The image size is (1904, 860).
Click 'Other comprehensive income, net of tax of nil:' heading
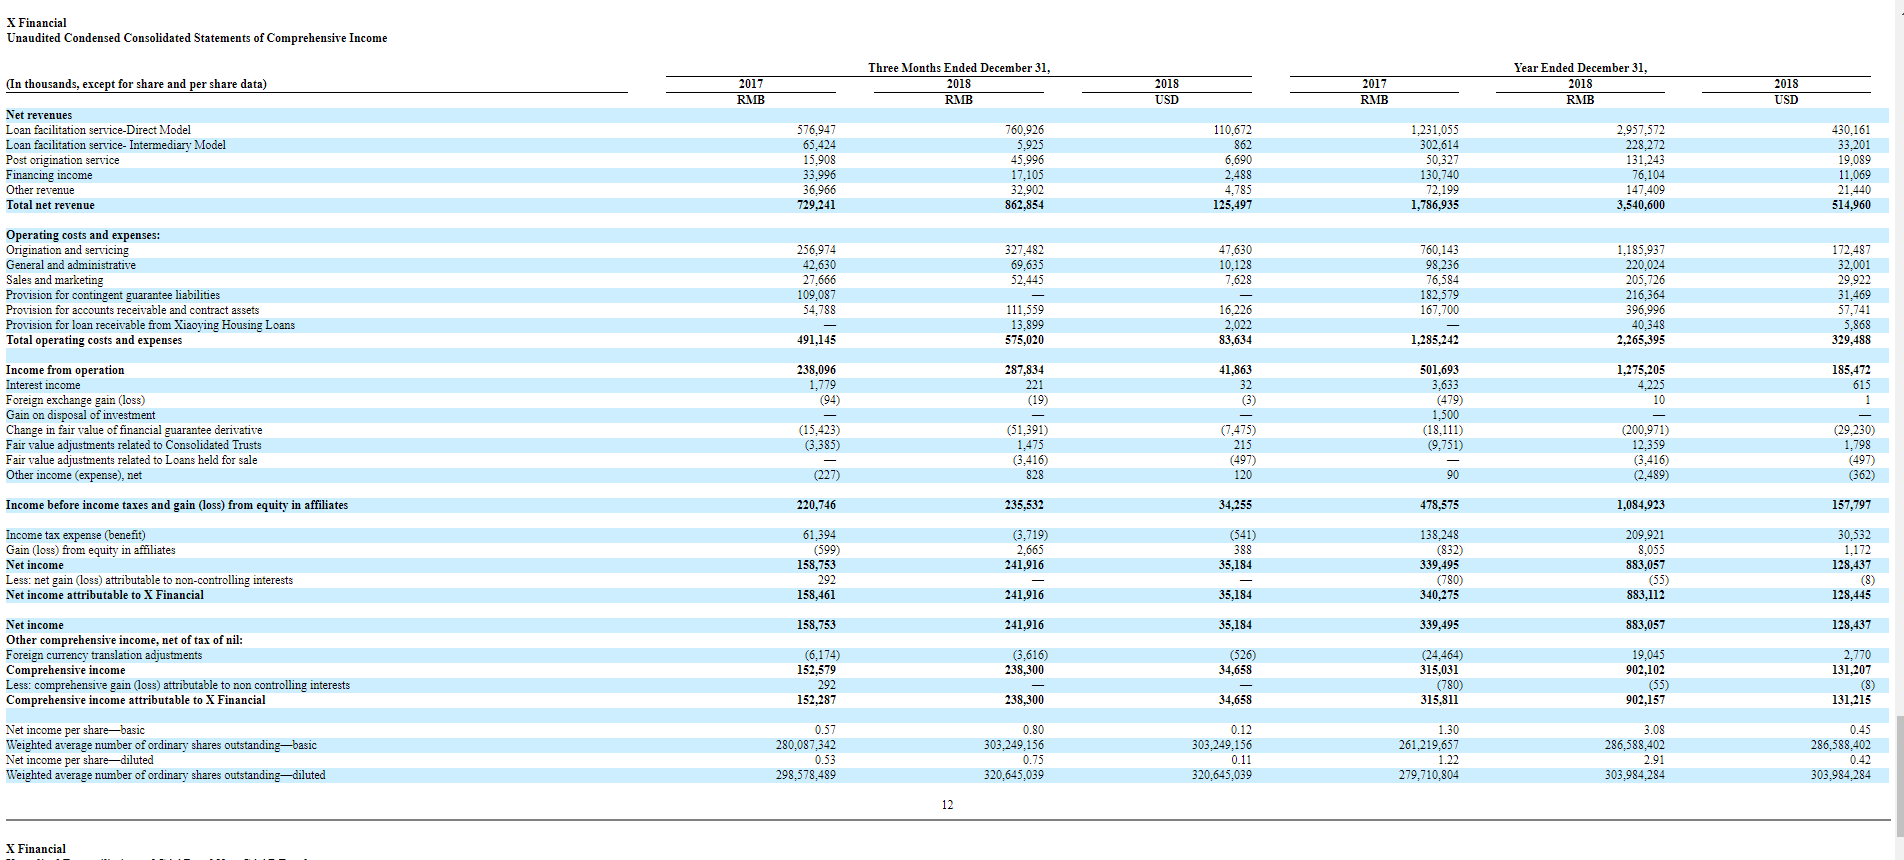124,640
